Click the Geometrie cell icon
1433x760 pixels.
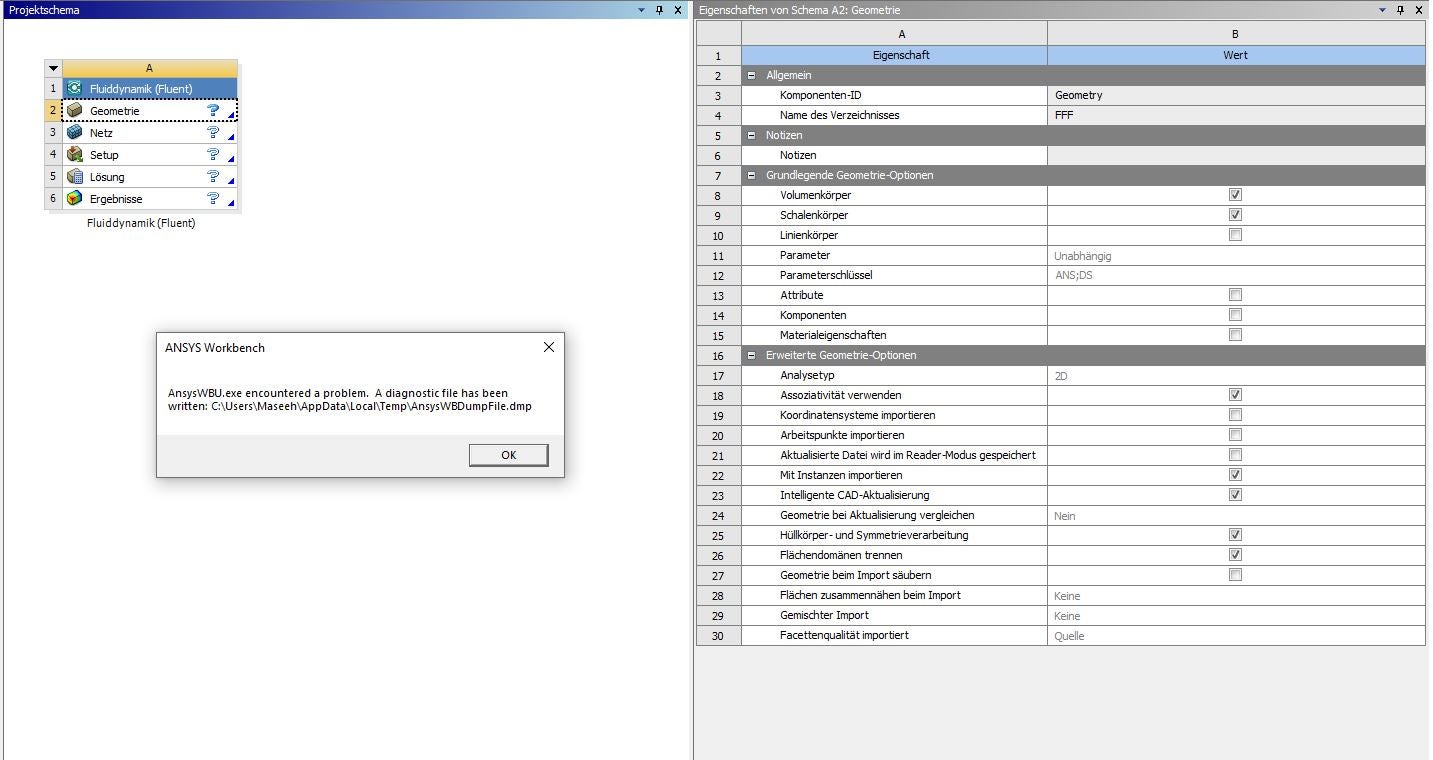tap(74, 111)
